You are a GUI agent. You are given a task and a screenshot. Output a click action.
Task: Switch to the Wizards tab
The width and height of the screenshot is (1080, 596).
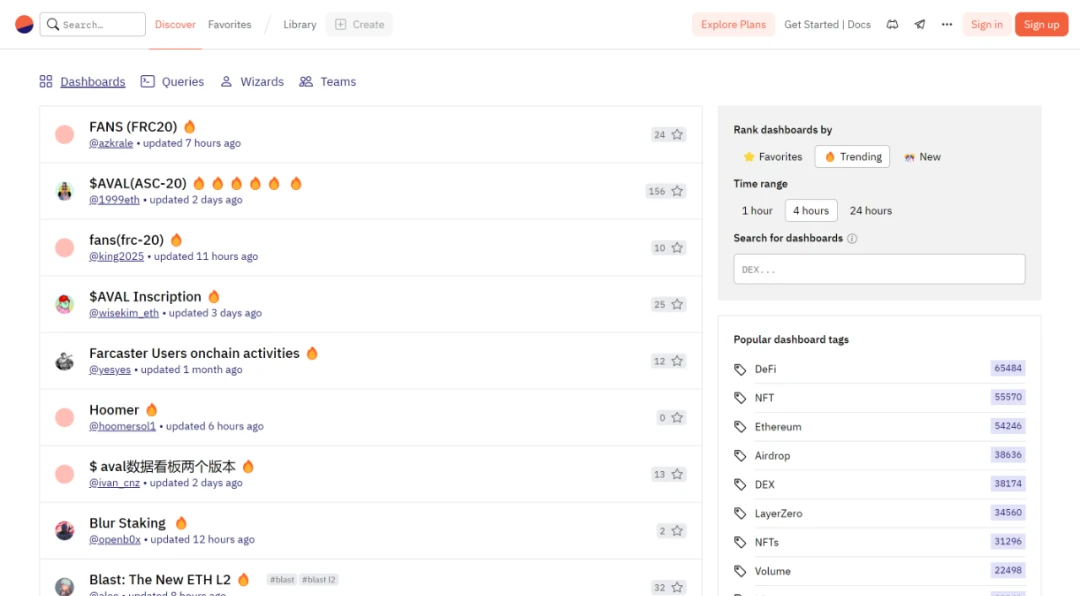252,82
